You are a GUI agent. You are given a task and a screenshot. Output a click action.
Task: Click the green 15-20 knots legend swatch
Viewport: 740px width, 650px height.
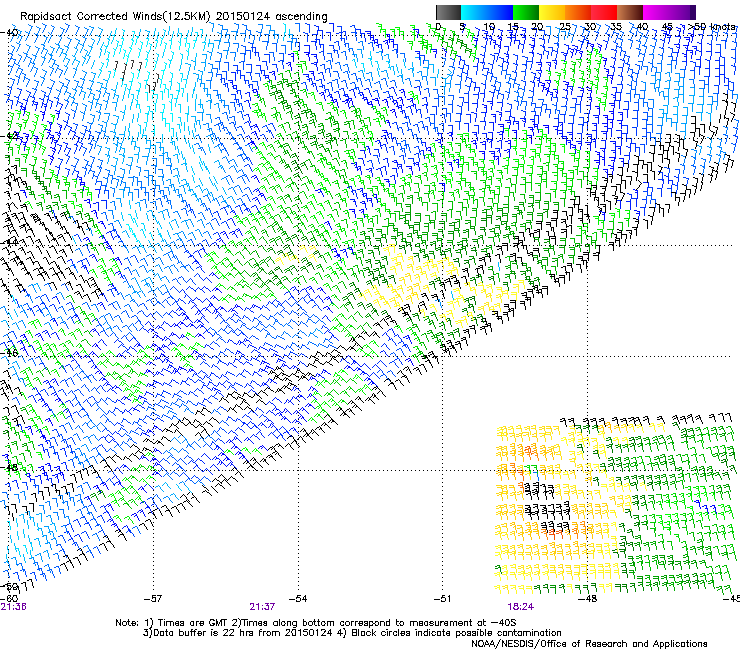pyautogui.click(x=526, y=12)
